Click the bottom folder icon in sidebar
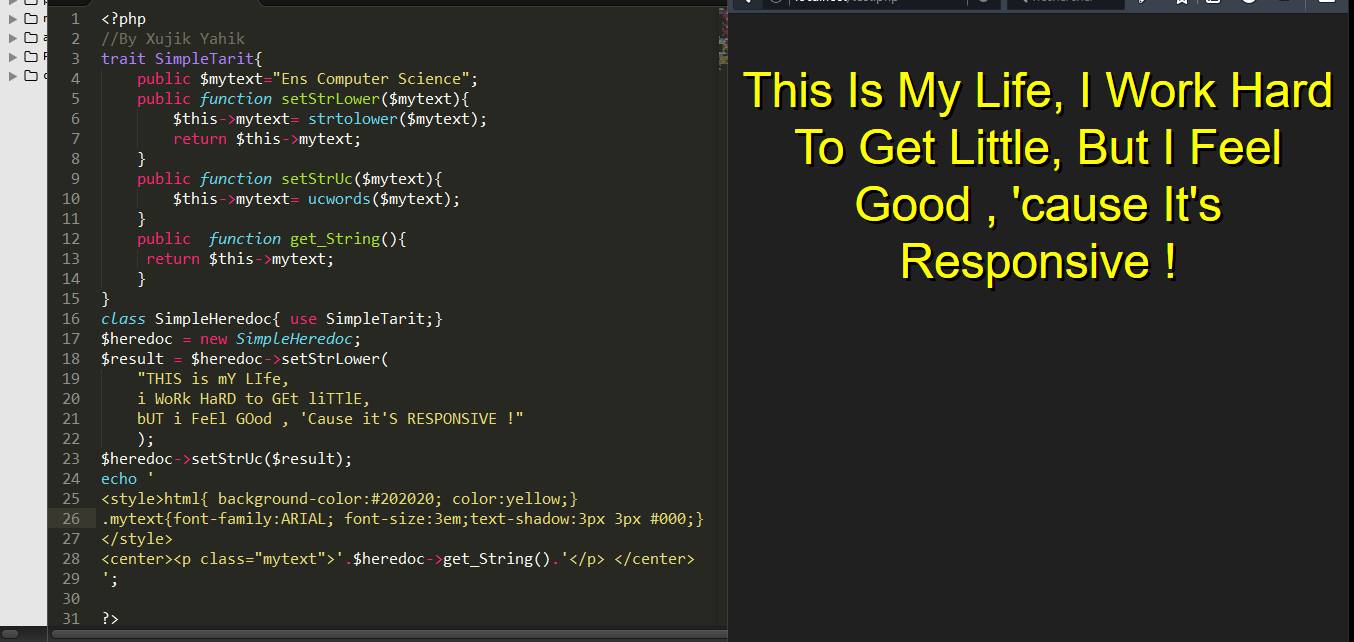The height and width of the screenshot is (642, 1354). (x=30, y=76)
